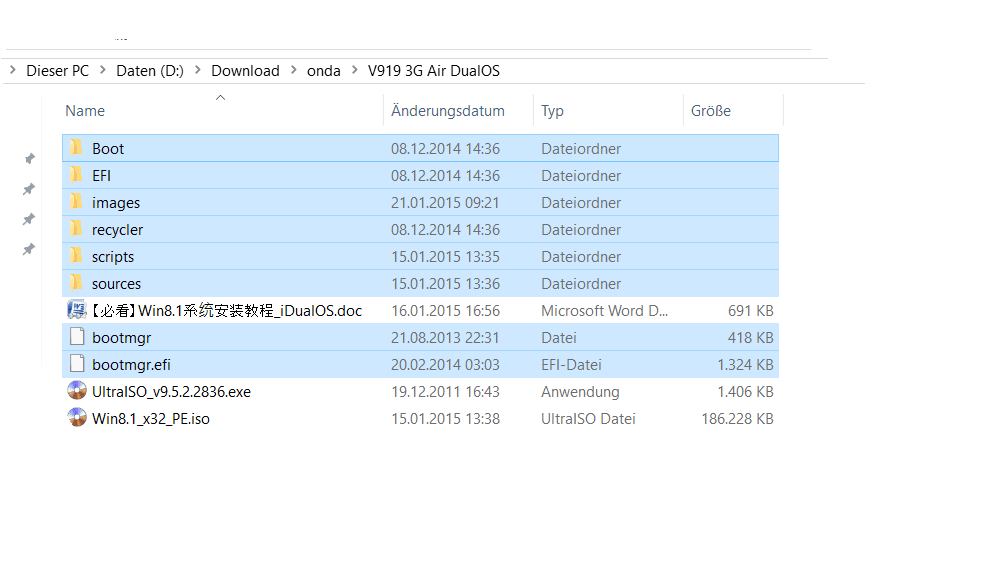Select the EFI folder icon
Viewport: 992px width, 571px height.
tap(77, 175)
